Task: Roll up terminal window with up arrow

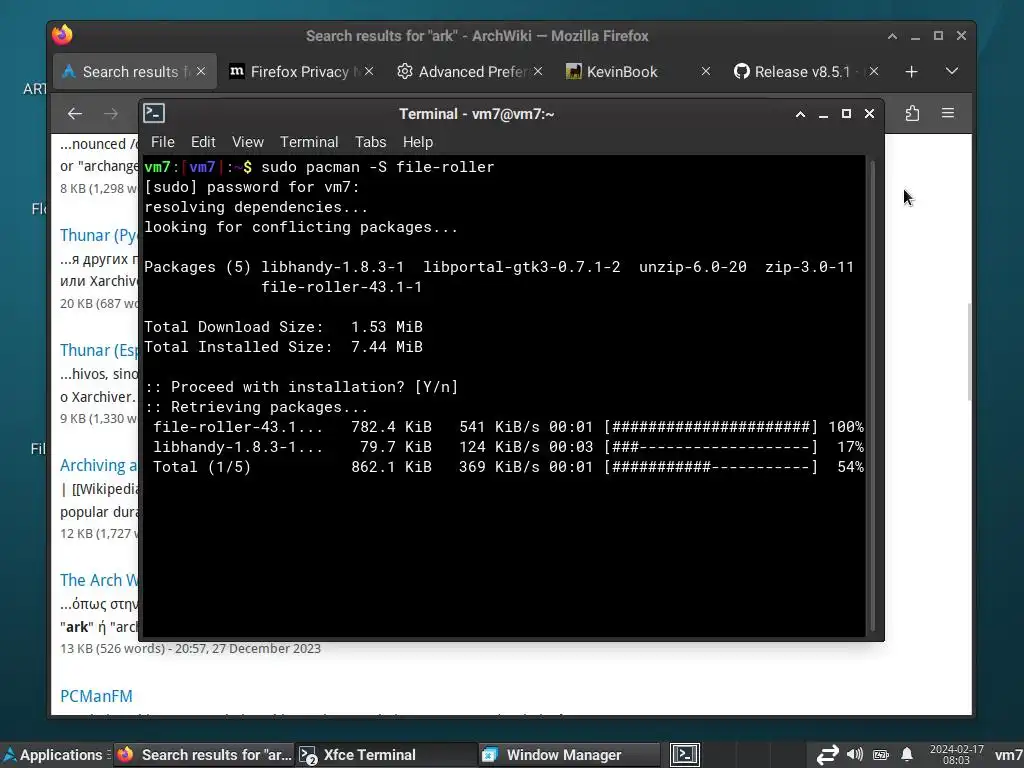Action: [800, 114]
